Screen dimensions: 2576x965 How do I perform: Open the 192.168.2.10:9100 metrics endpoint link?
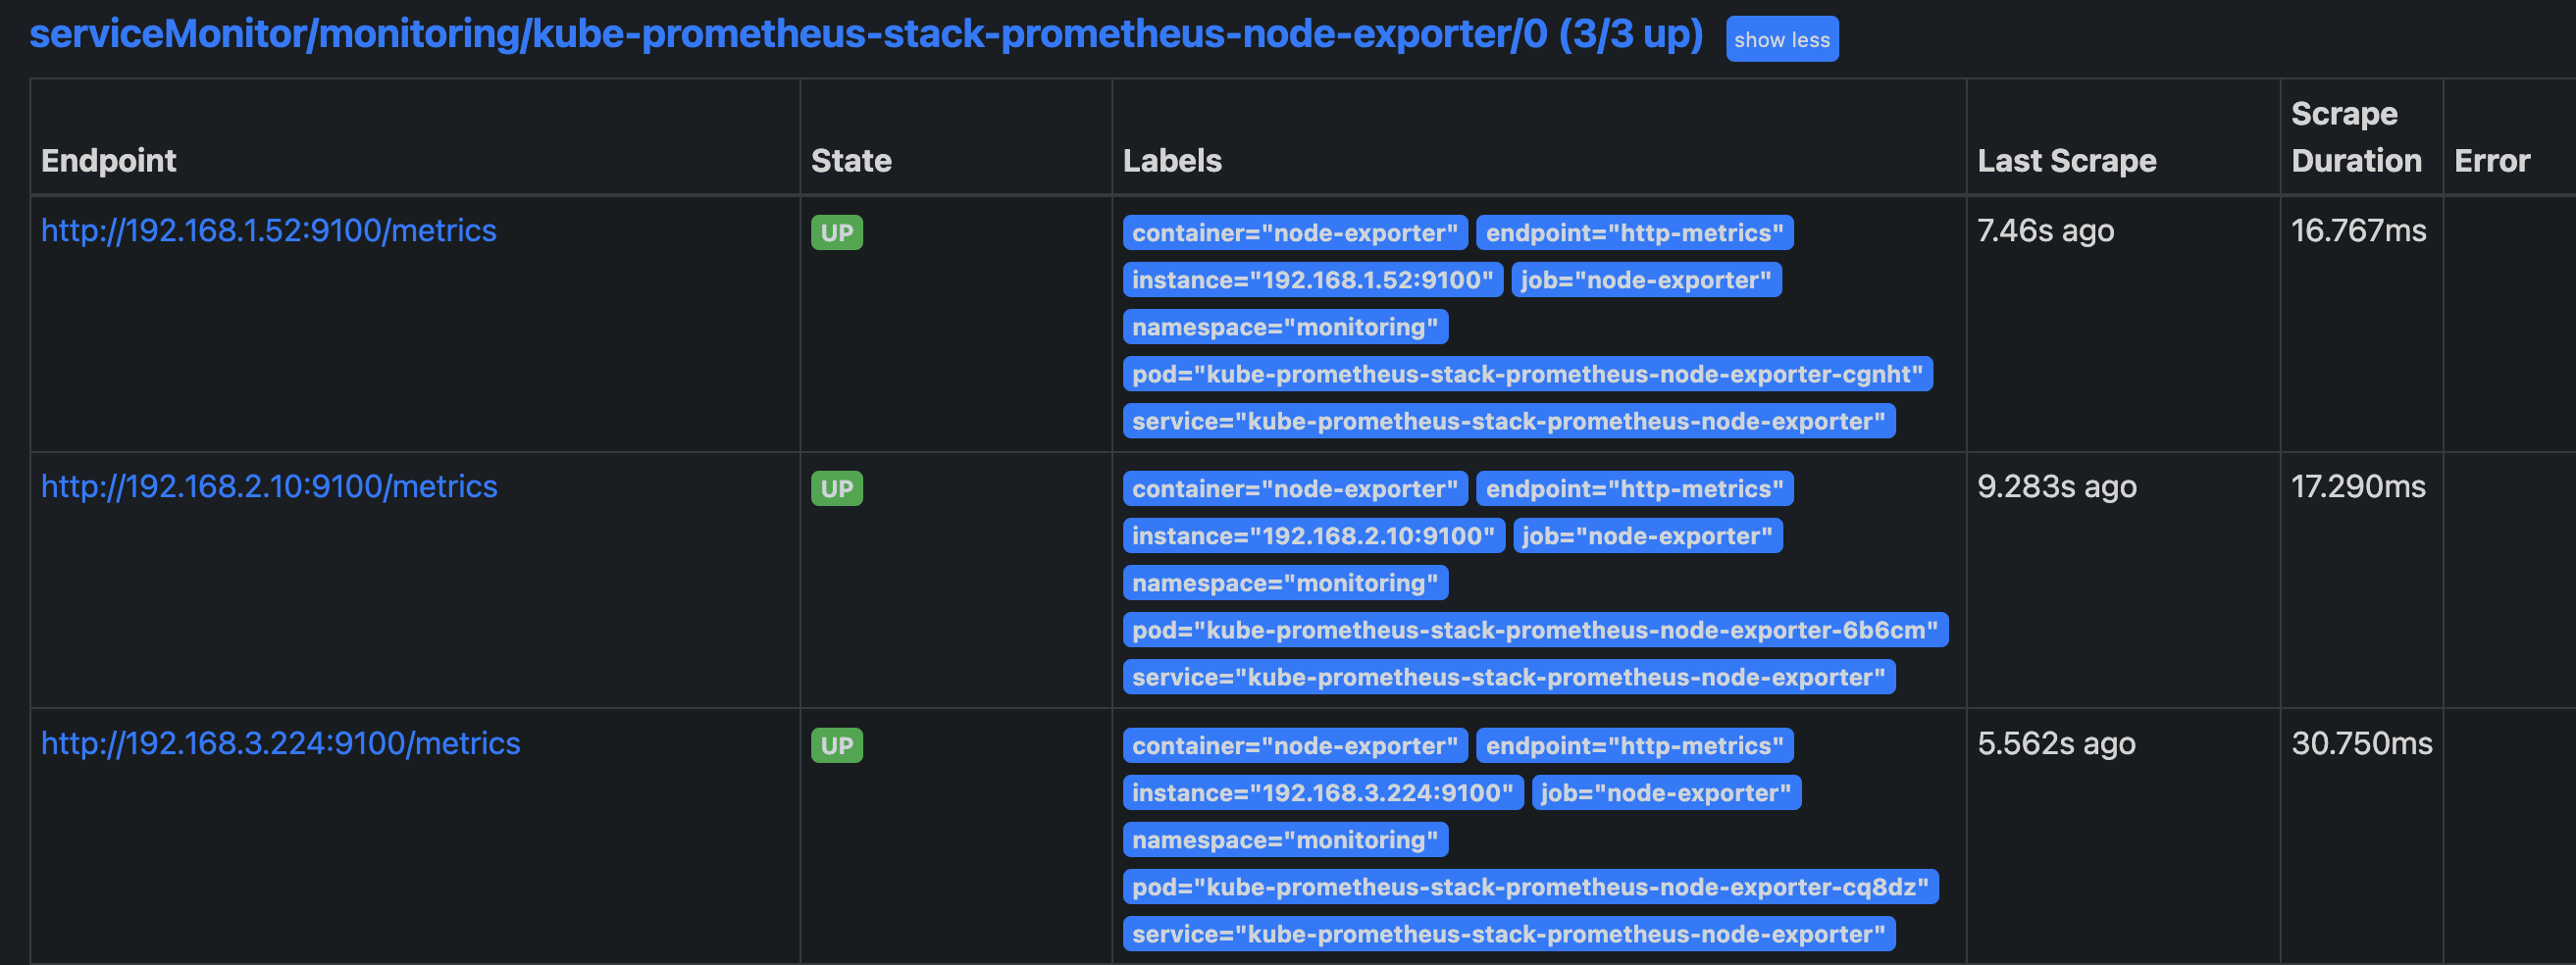(269, 487)
